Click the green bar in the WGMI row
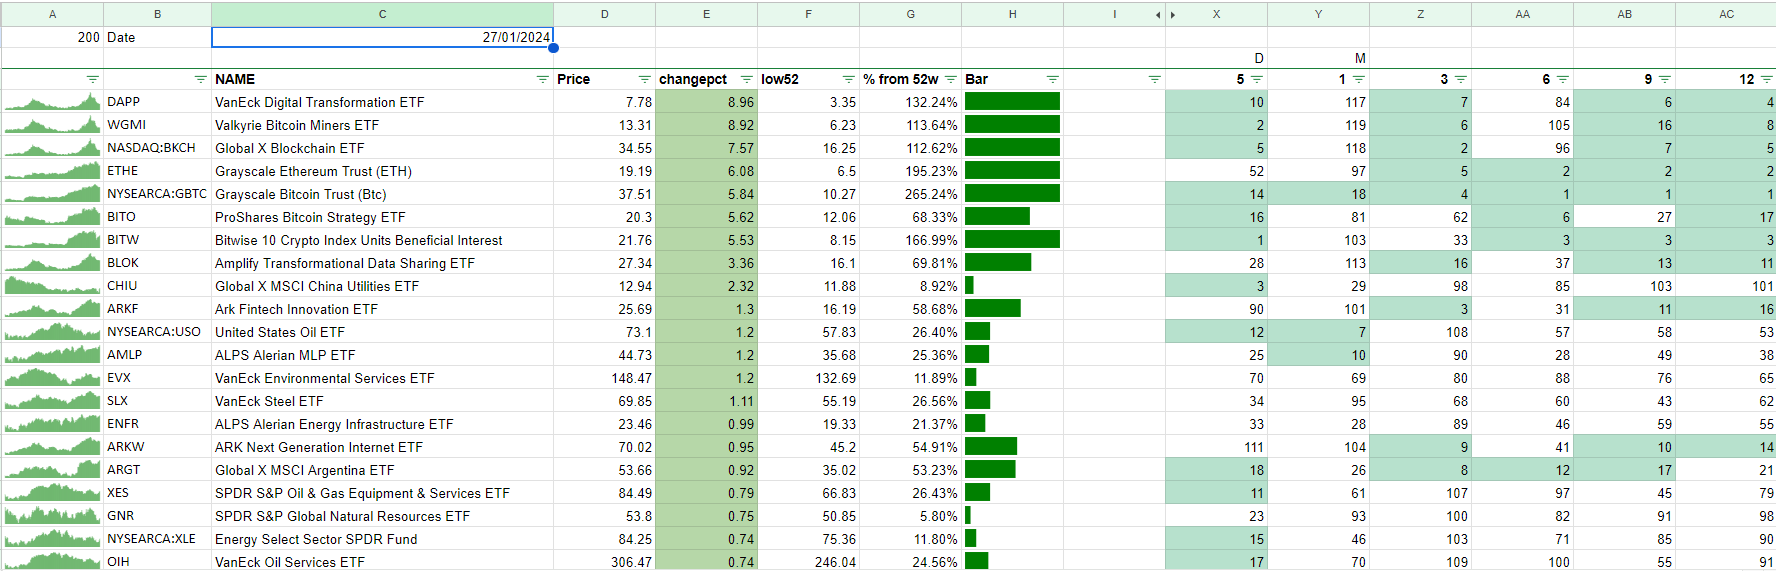This screenshot has height=571, width=1776. [1012, 125]
